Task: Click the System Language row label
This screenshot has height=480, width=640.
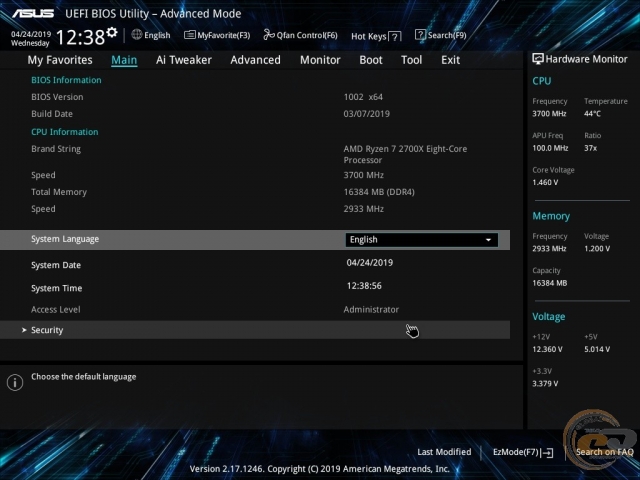Action: (x=65, y=239)
